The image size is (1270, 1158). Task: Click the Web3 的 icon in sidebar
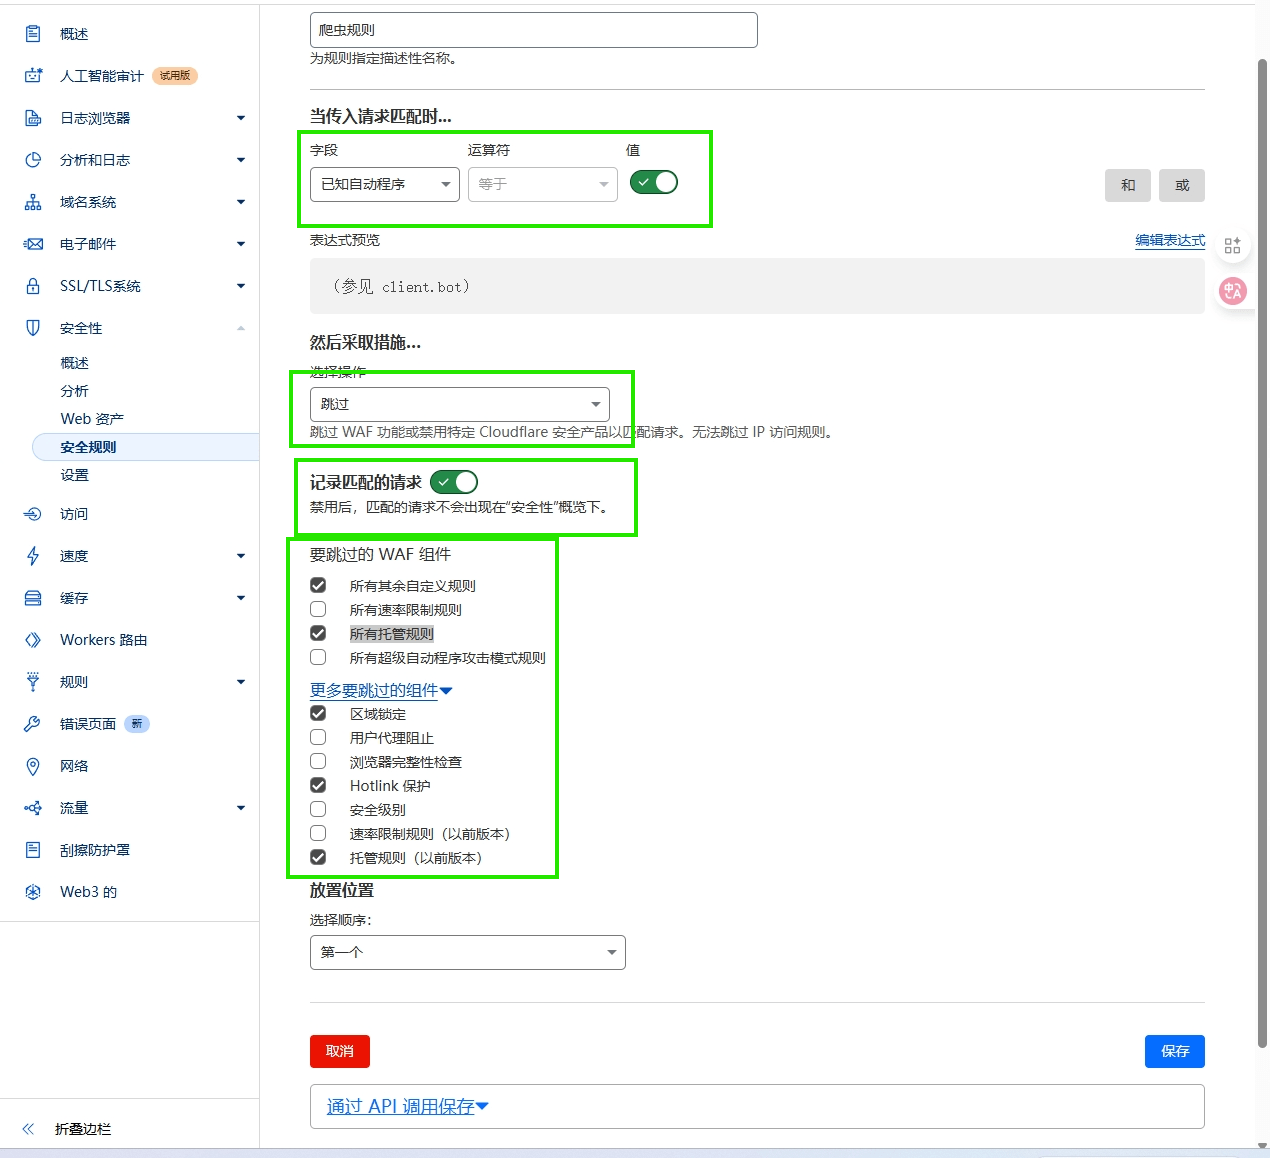pos(33,892)
